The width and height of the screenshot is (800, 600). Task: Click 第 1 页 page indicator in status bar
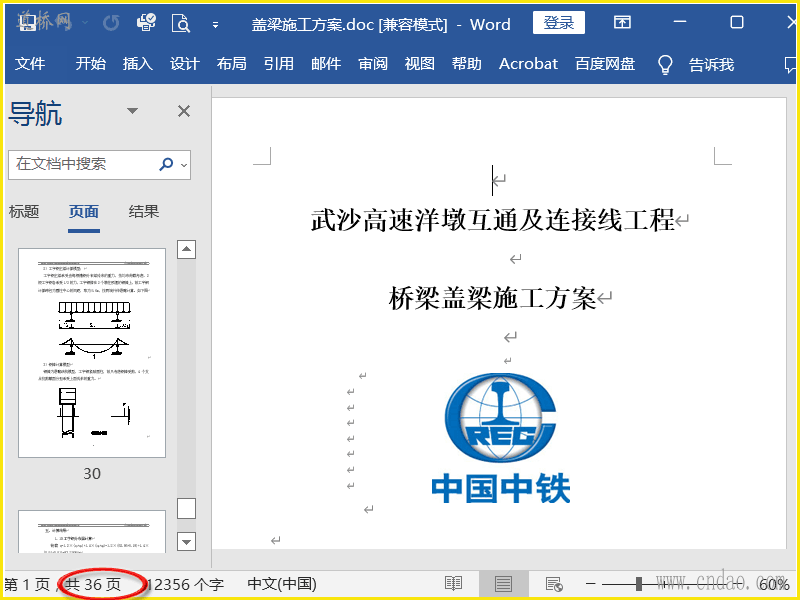point(27,584)
